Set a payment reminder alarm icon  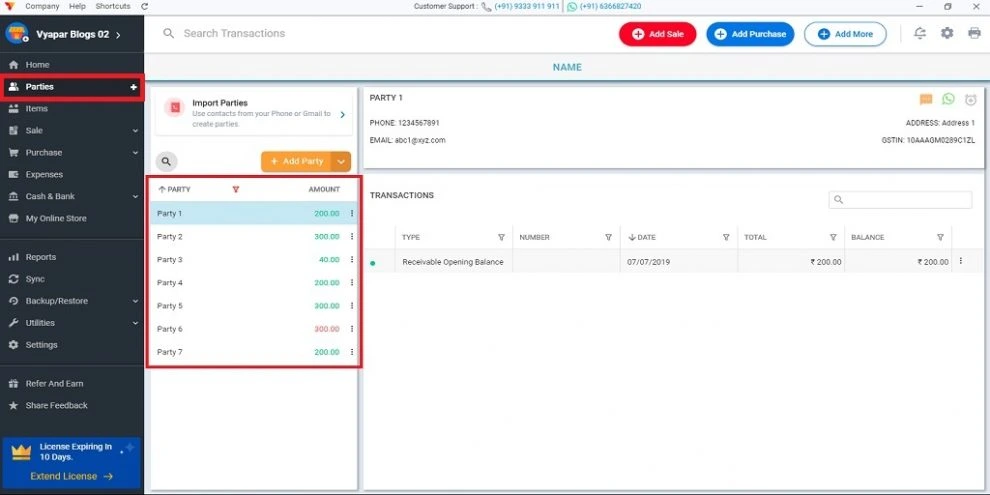[x=971, y=99]
